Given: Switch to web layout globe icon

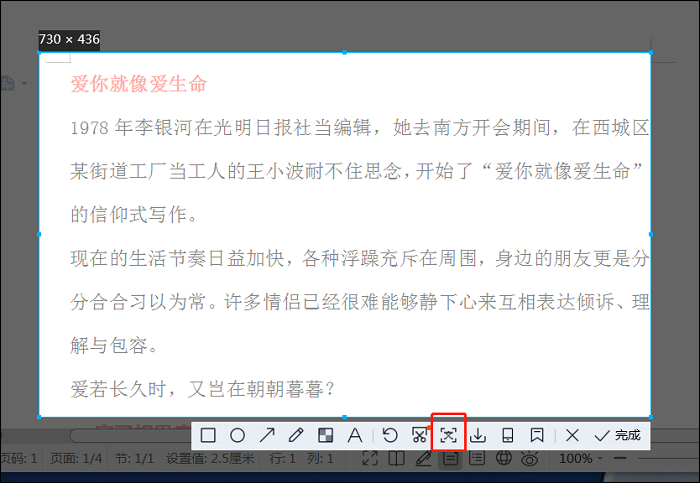Looking at the screenshot, I should coord(504,458).
